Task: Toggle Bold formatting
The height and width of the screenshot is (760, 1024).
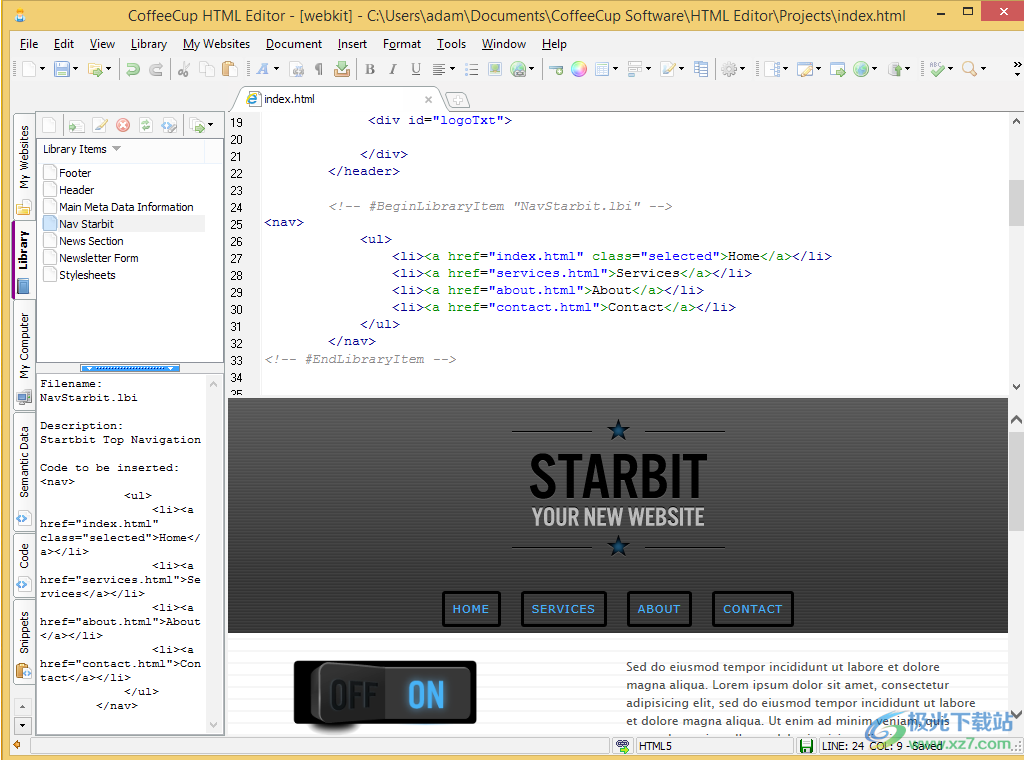Action: [x=370, y=69]
